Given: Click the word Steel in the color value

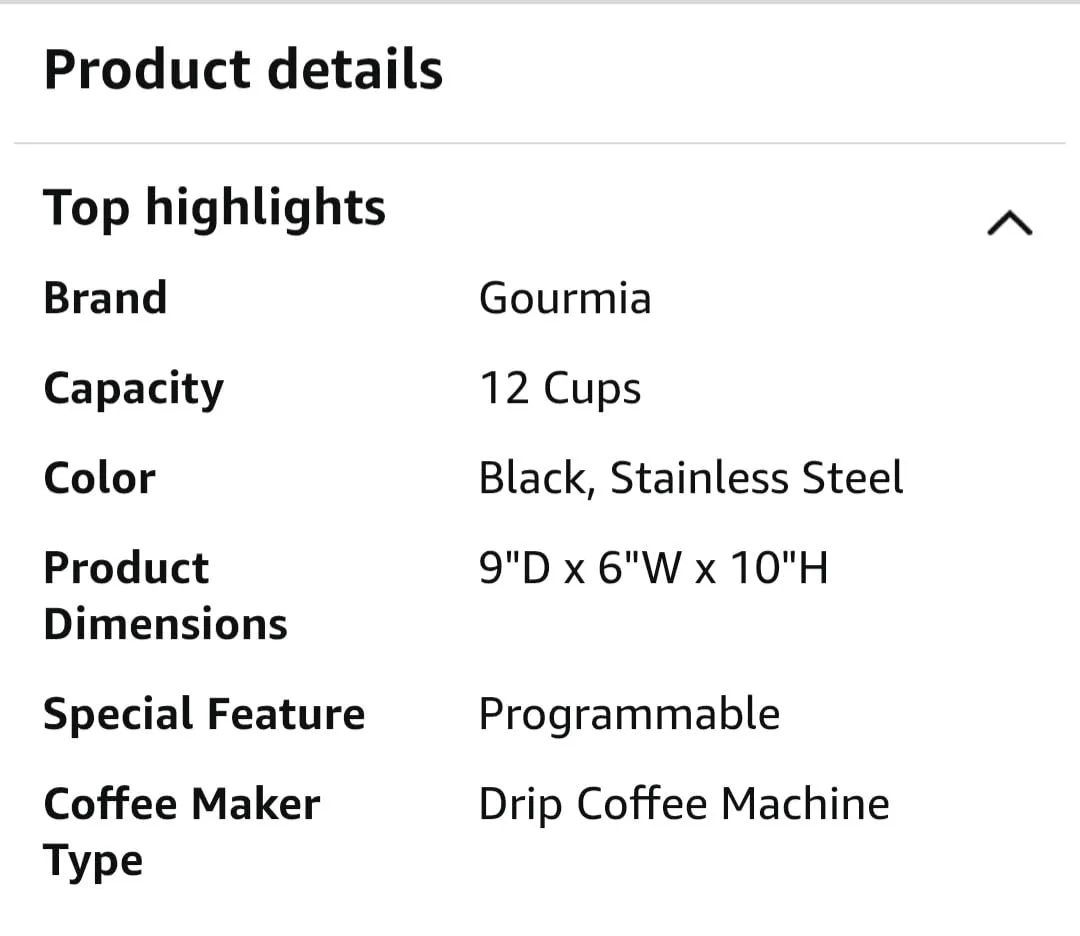Looking at the screenshot, I should 853,478.
